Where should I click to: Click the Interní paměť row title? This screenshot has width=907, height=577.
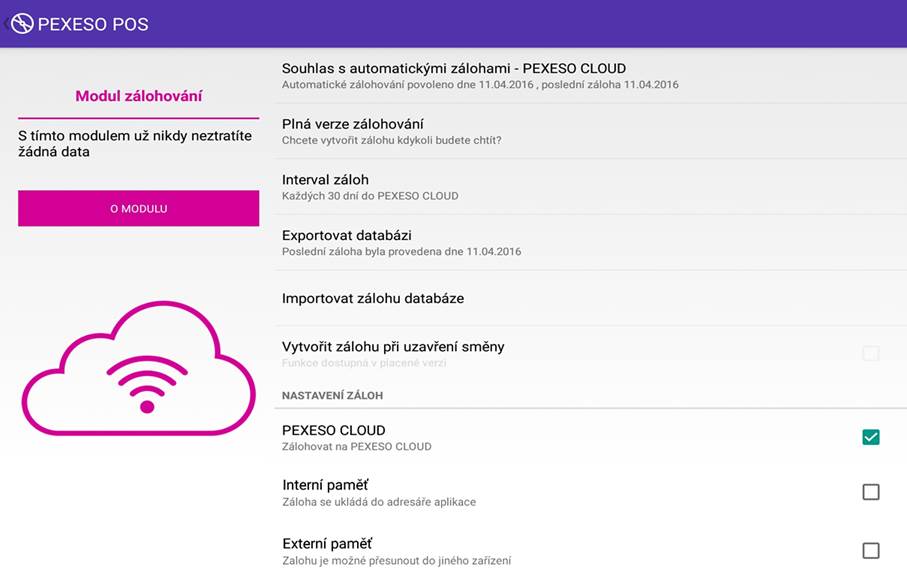point(325,485)
